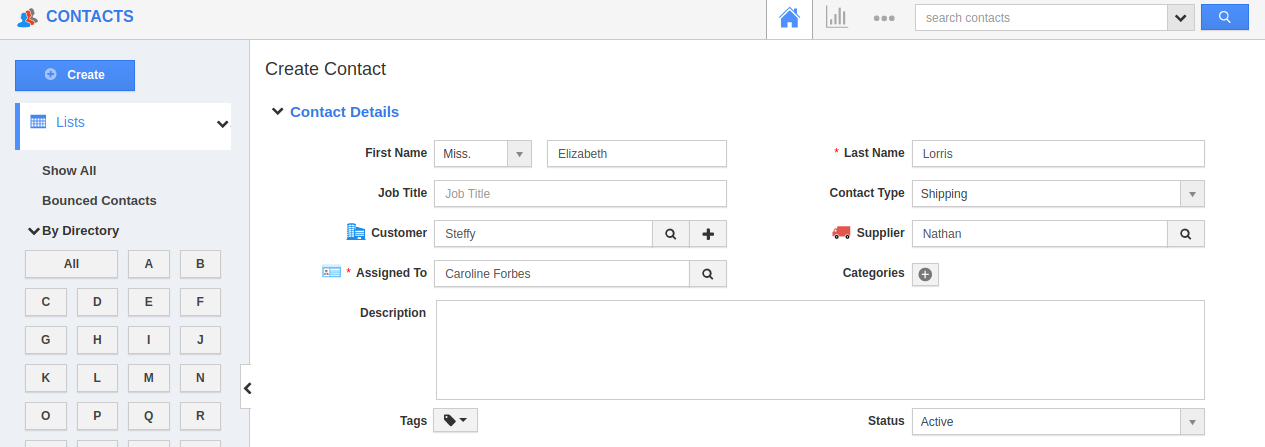The image size is (1265, 447).
Task: Go to the Contacts home icon
Action: pos(789,18)
